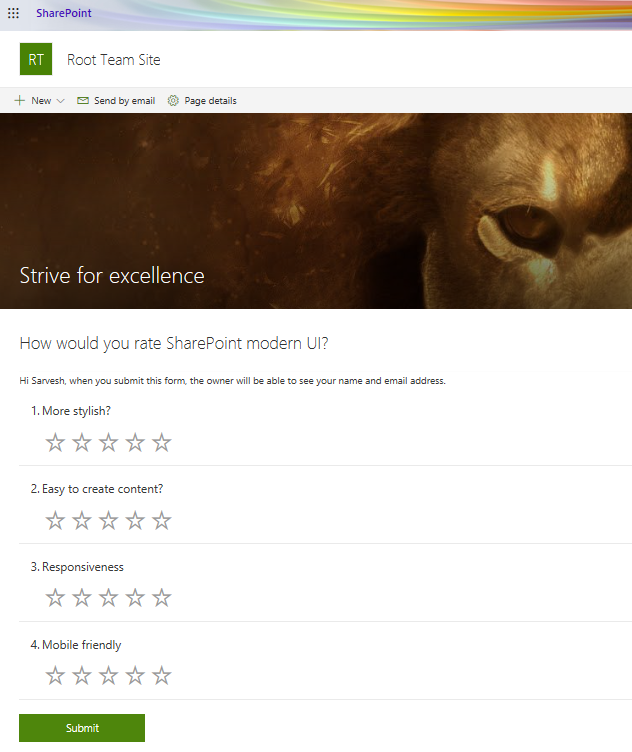Rate More stylish with four stars
The height and width of the screenshot is (752, 632).
coord(135,443)
